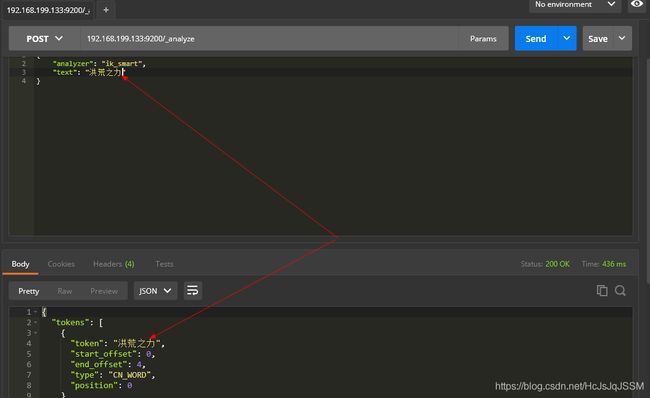The width and height of the screenshot is (650, 398).
Task: Click the "start_offset": 0 line
Action: click(113, 354)
